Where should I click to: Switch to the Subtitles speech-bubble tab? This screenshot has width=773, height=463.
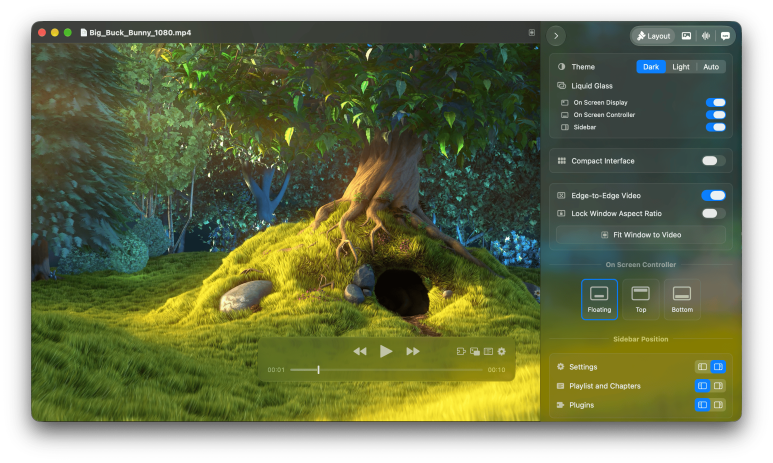click(725, 36)
